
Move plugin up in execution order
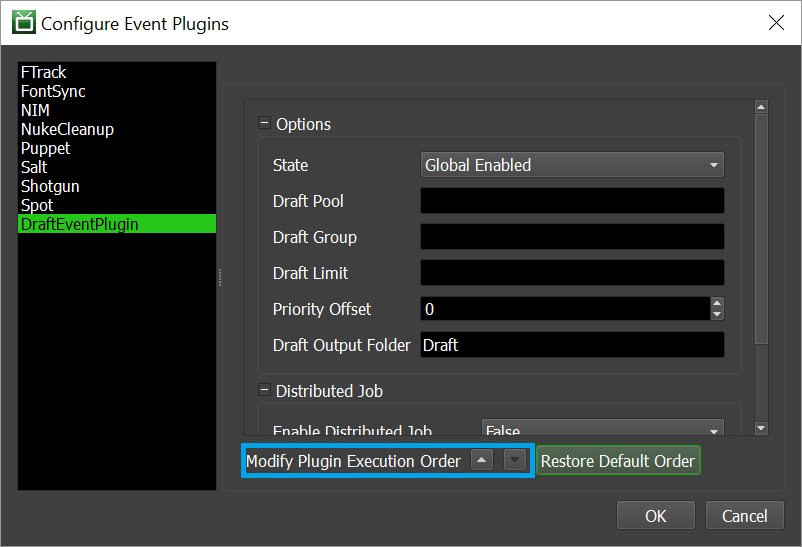click(481, 460)
